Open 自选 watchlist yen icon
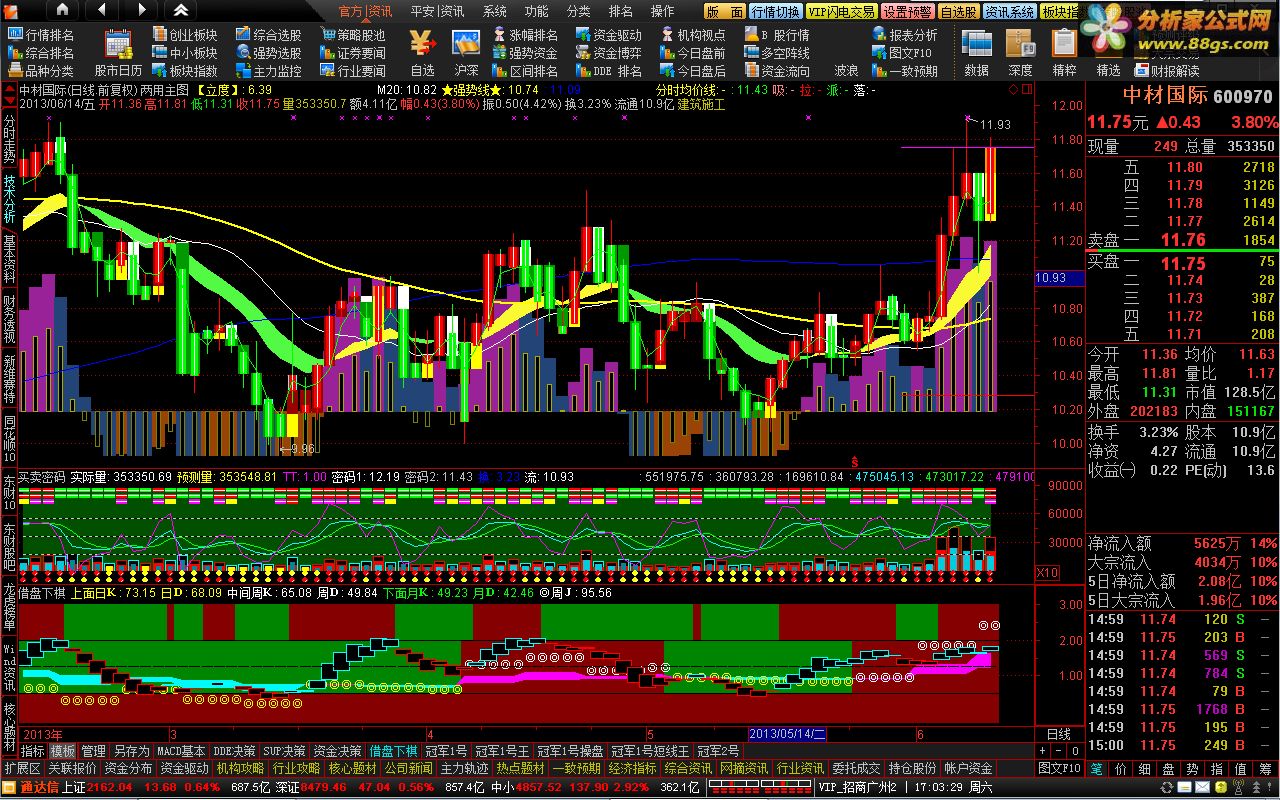Screen dimensions: 1280x800 coord(423,52)
